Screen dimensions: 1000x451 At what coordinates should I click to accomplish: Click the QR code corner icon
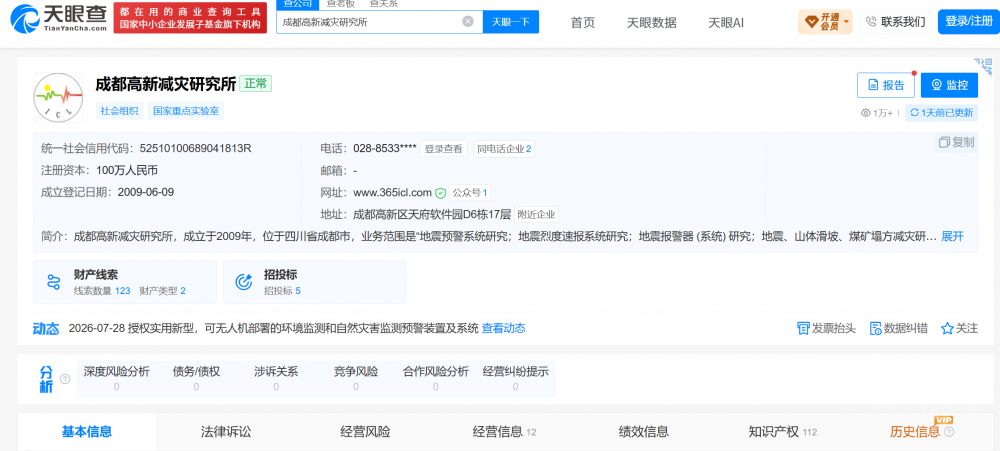tap(985, 66)
